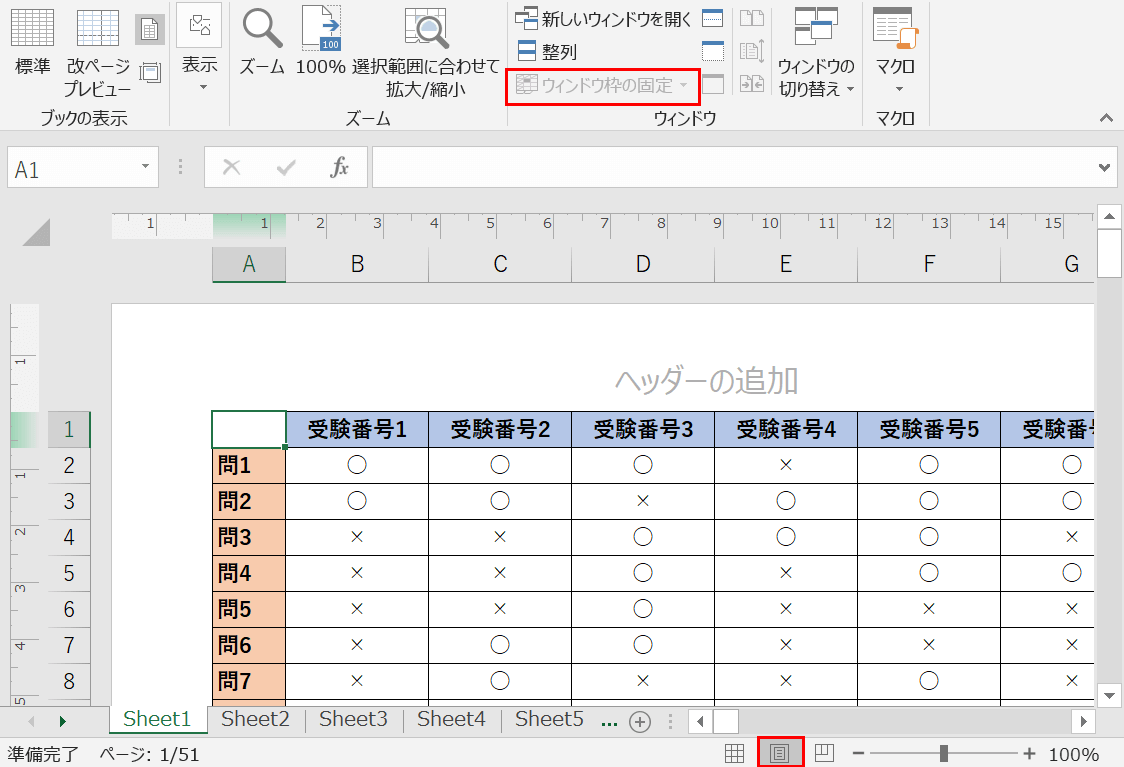
Task: Toggle Page Break Preview in status bar
Action: pos(825,754)
